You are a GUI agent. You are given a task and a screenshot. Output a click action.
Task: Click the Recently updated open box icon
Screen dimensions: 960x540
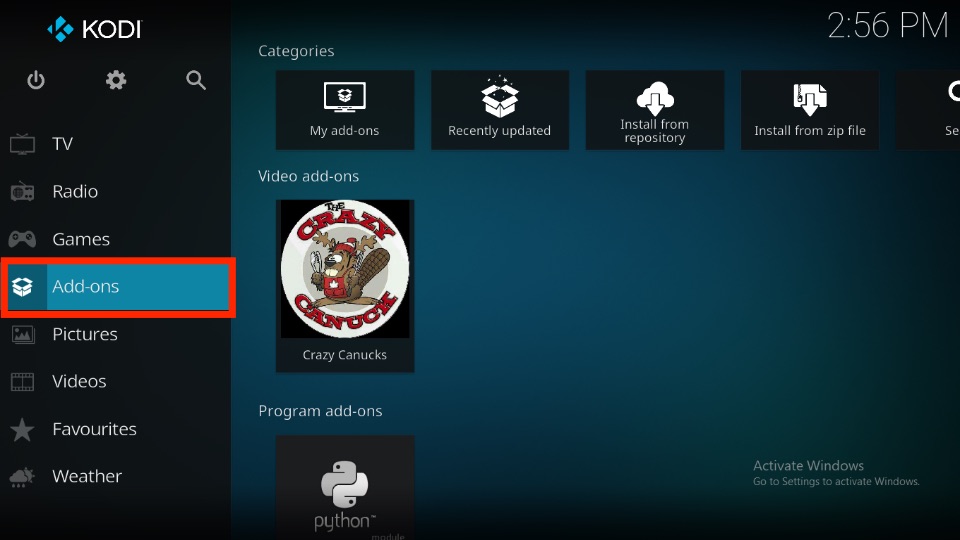point(500,97)
